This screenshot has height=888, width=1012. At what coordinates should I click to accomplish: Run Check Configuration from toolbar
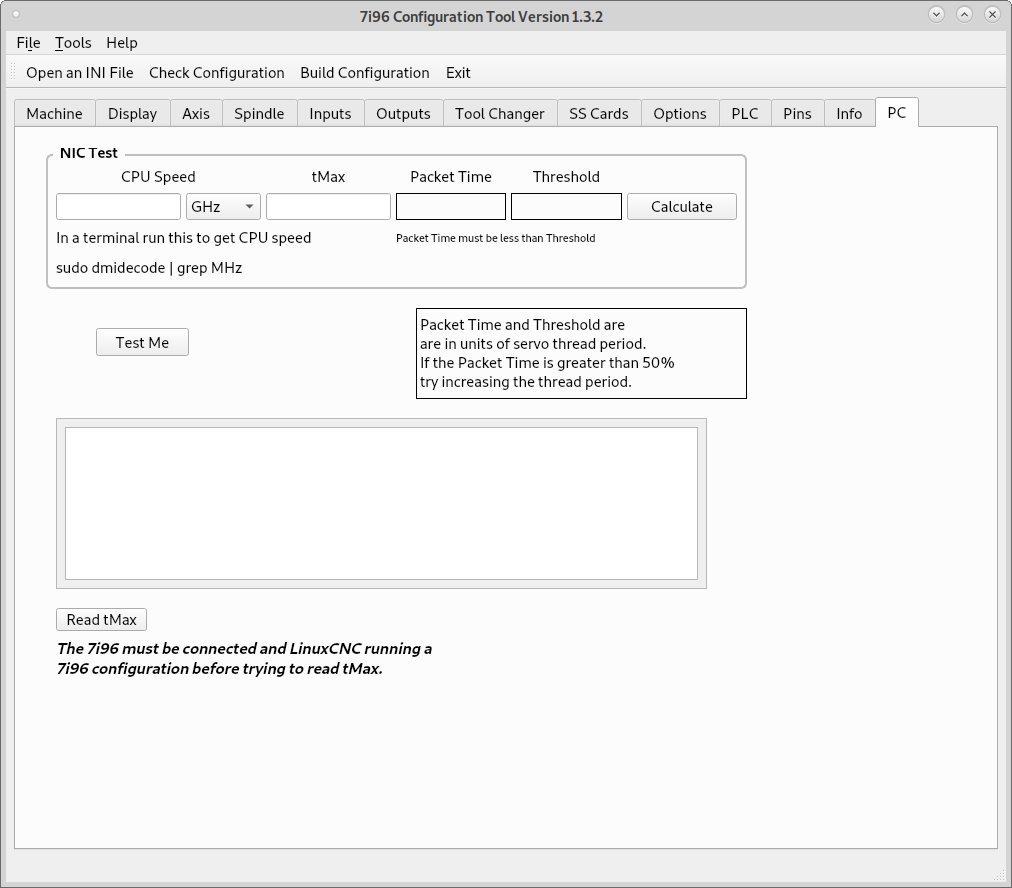click(217, 73)
